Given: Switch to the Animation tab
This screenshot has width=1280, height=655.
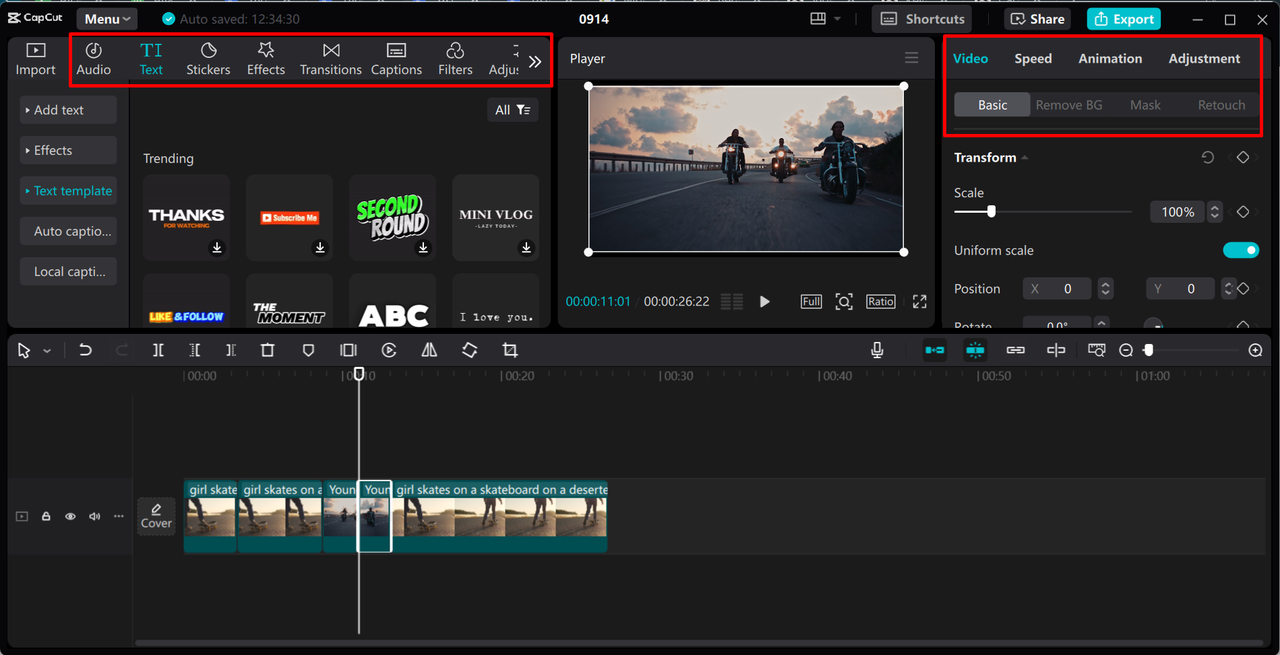Looking at the screenshot, I should tap(1110, 59).
